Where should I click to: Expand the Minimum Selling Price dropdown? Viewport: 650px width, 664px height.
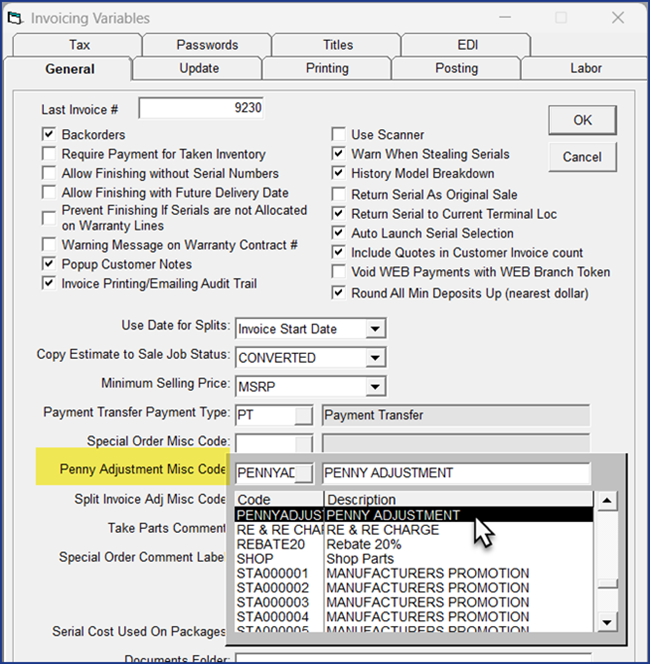tap(375, 386)
